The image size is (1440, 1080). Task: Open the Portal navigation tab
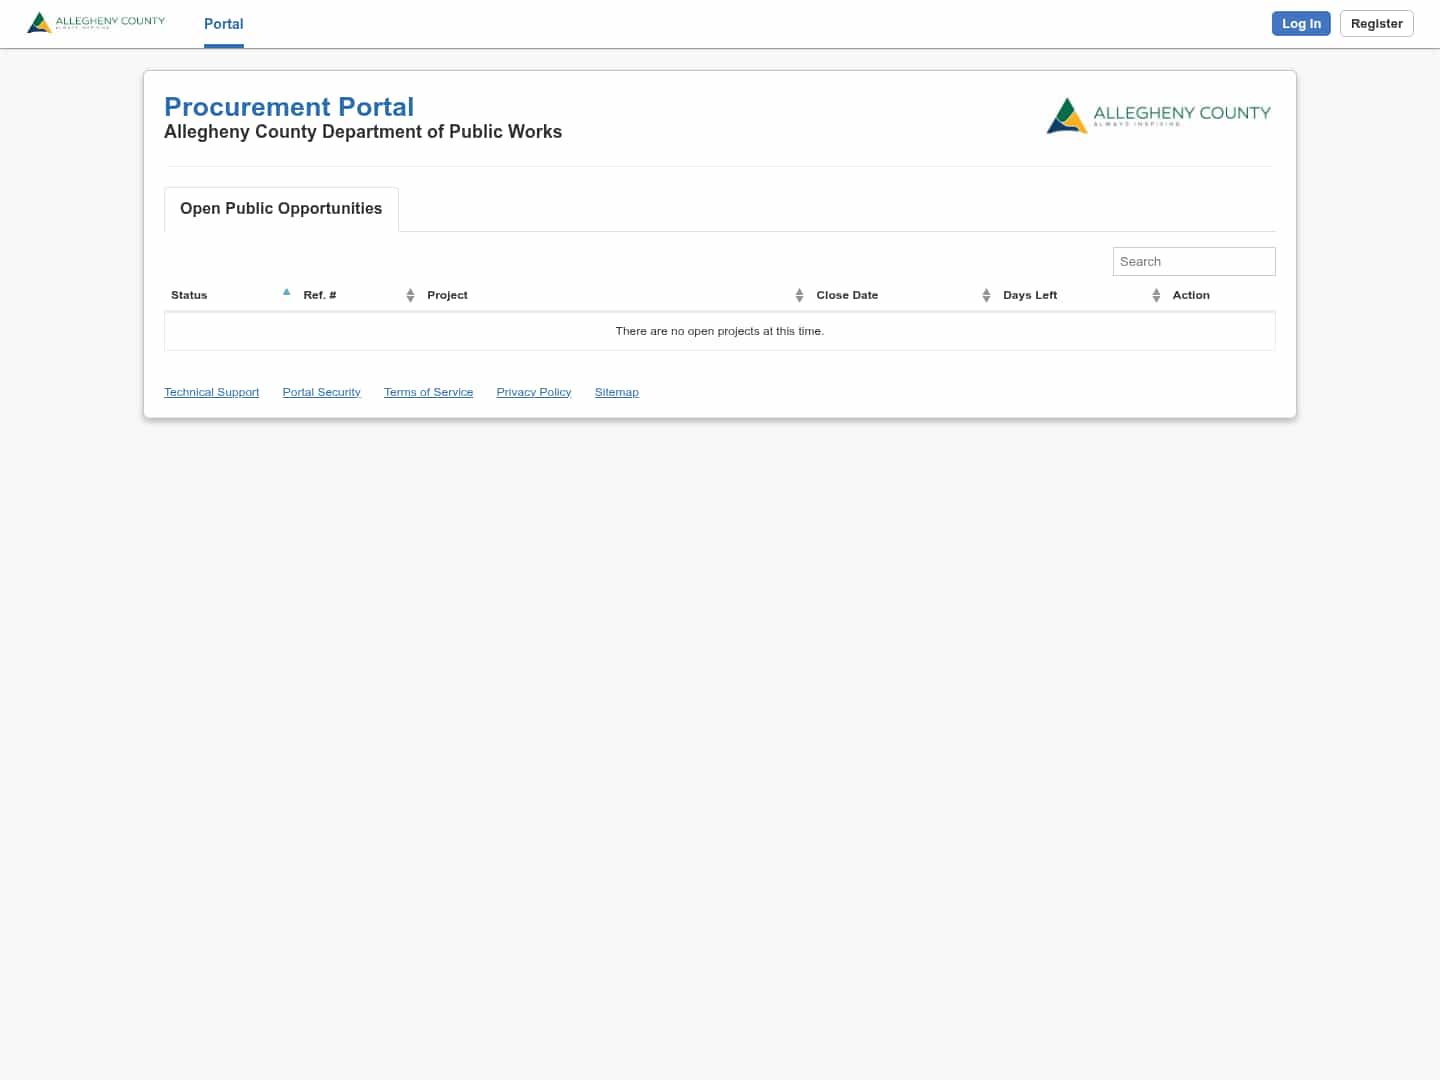[x=224, y=24]
